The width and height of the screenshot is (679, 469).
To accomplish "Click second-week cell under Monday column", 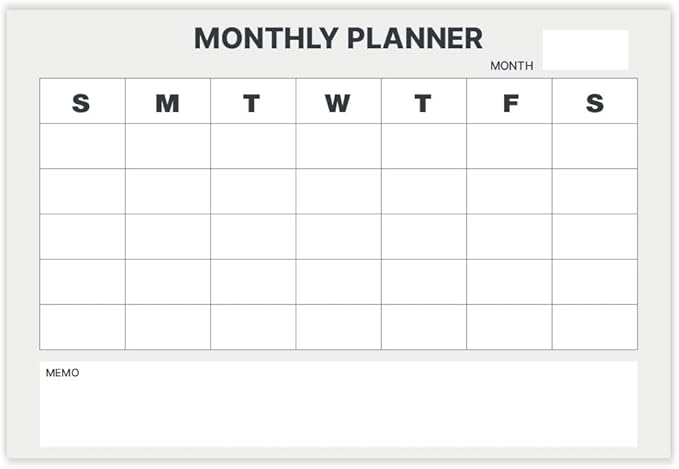I will point(167,191).
